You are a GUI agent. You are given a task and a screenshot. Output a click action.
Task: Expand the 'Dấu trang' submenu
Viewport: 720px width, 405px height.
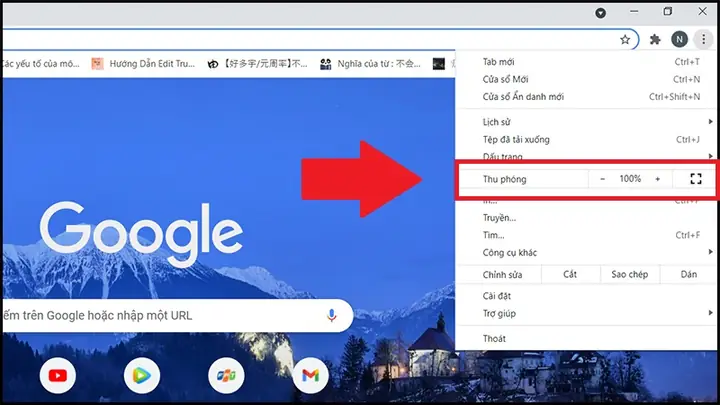(586, 155)
